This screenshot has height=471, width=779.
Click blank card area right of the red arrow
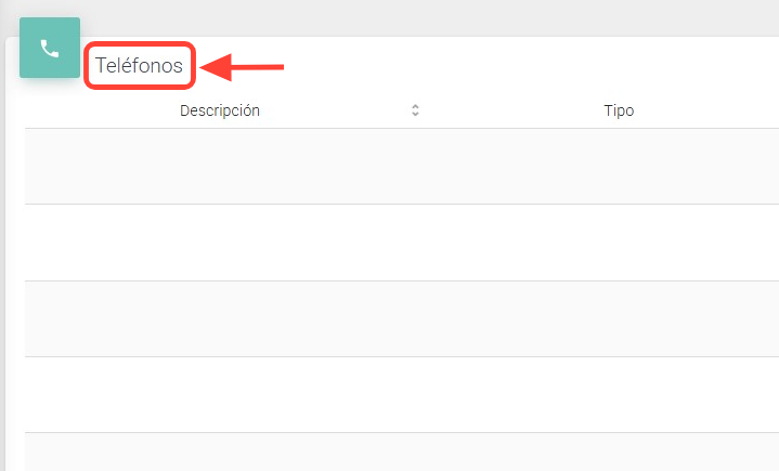pos(500,66)
